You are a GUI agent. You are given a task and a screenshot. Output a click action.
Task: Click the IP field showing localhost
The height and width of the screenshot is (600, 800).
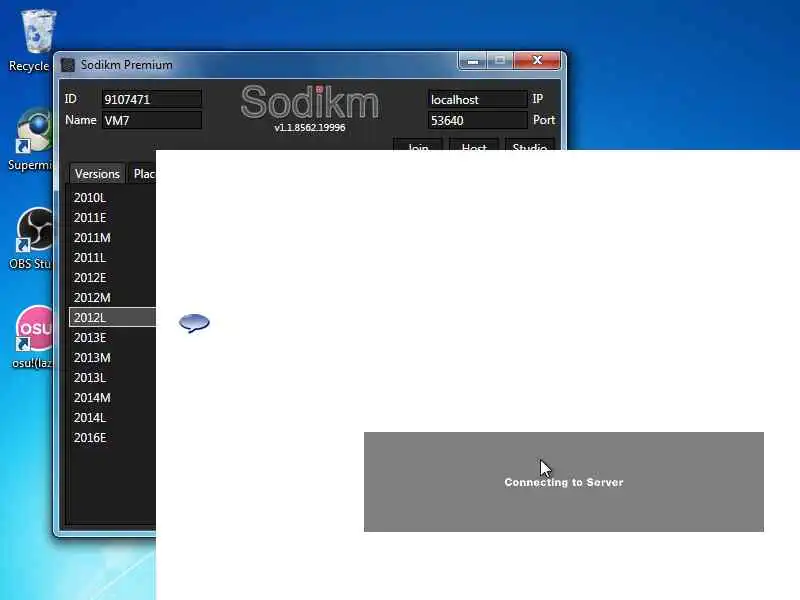coord(477,99)
